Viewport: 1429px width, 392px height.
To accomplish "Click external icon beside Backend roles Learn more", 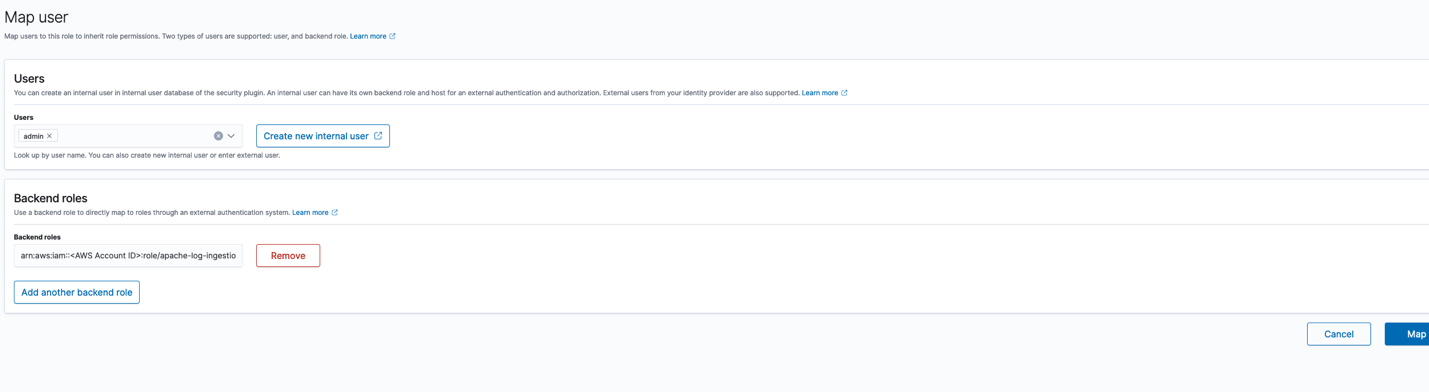I will pyautogui.click(x=334, y=212).
